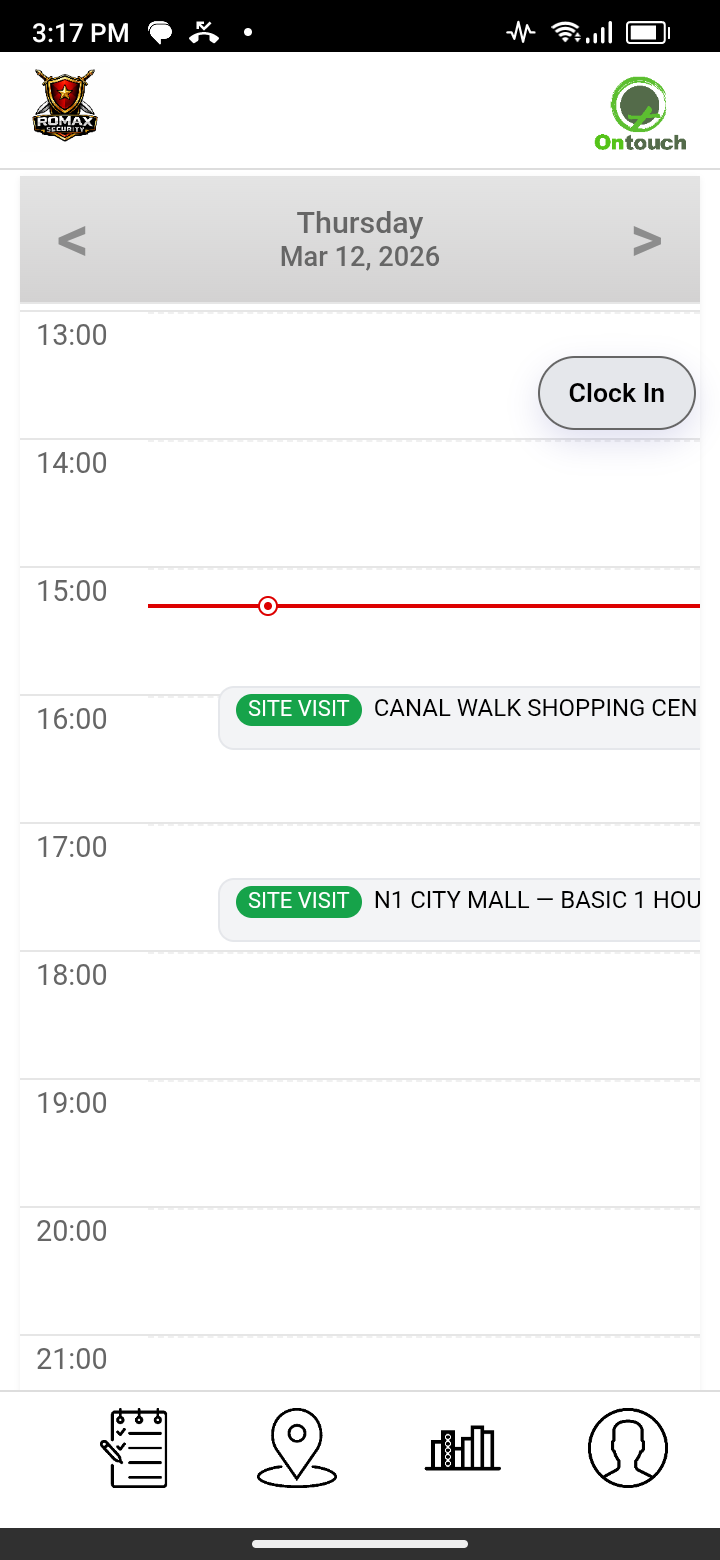Select the empty 20:00 time slot
This screenshot has width=720, height=1560.
[x=420, y=1271]
